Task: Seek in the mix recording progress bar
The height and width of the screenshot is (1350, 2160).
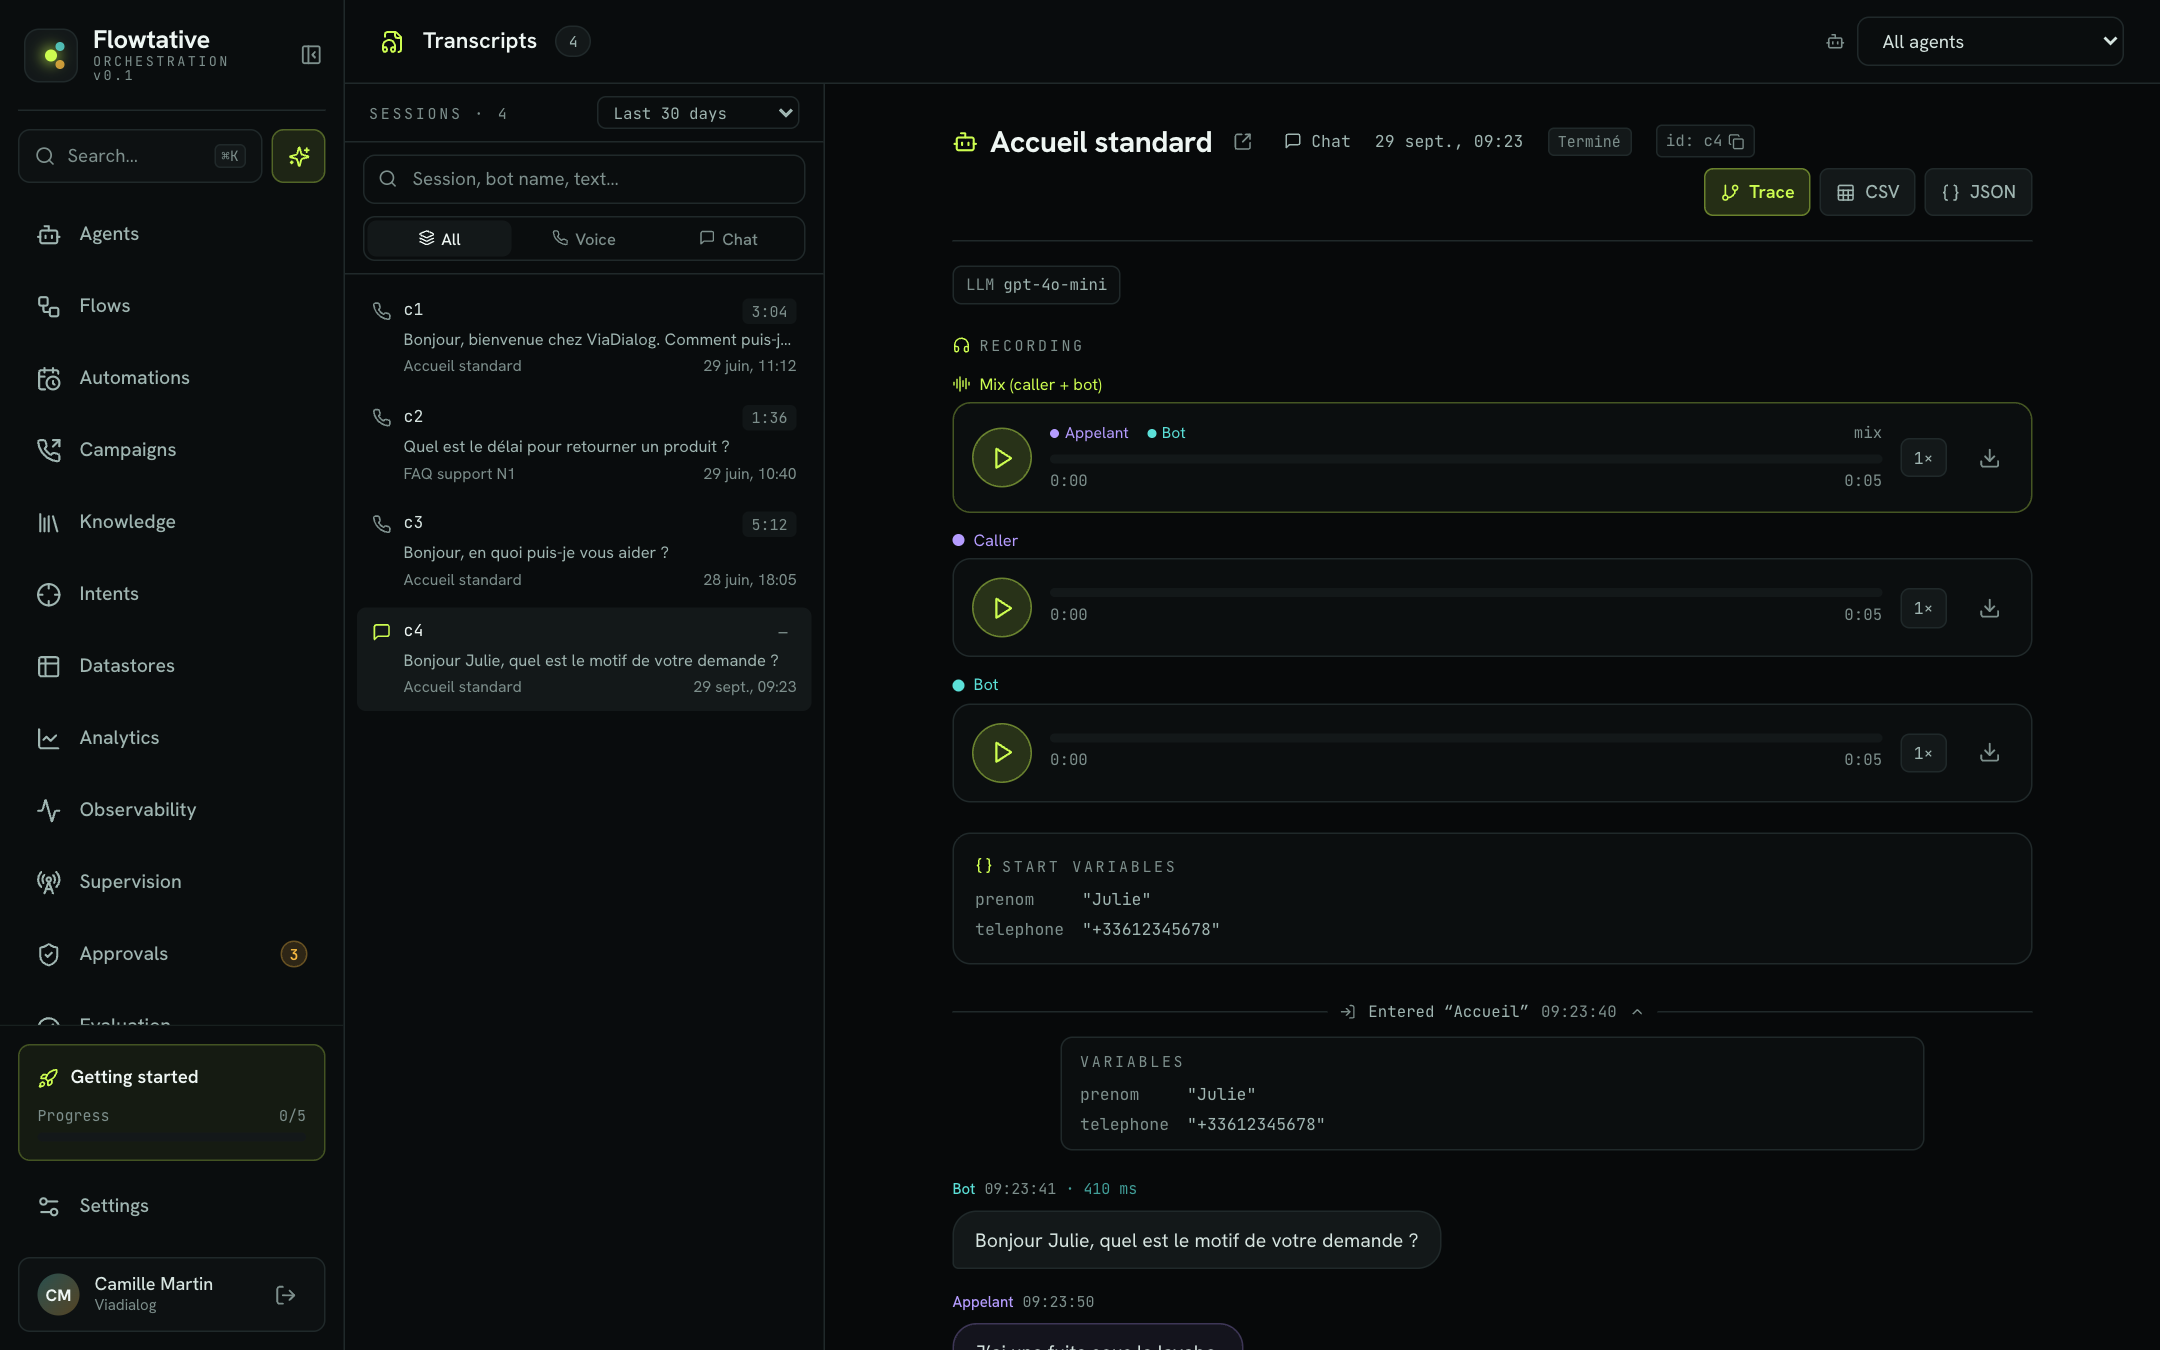Action: (x=1466, y=459)
